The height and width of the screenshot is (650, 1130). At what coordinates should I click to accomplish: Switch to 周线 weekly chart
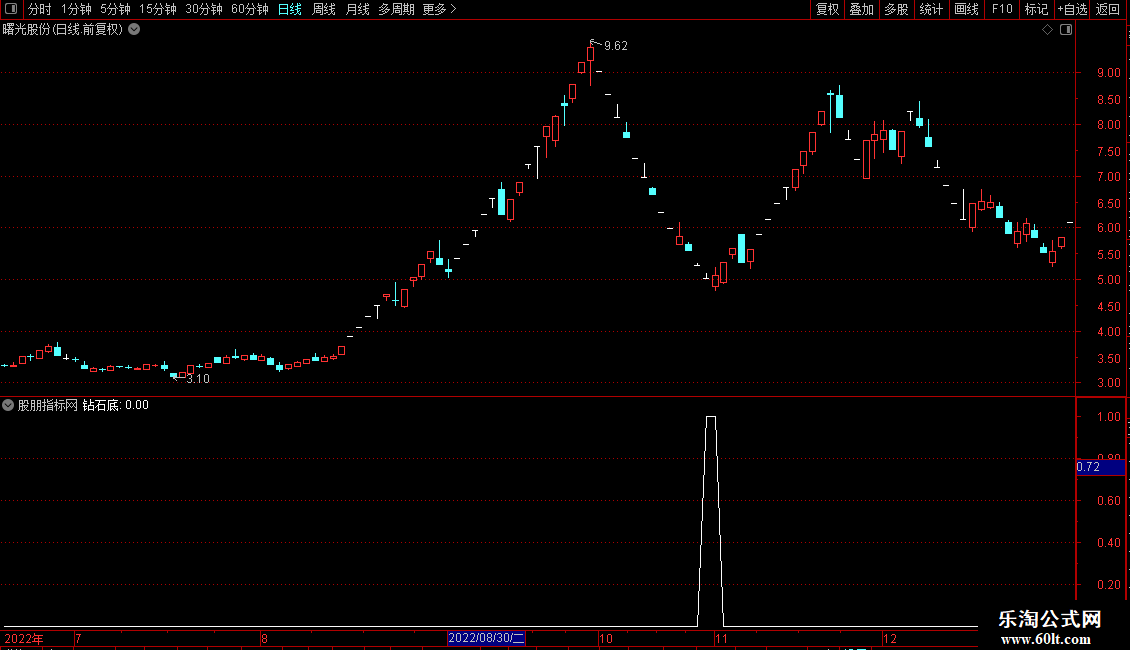[x=324, y=9]
